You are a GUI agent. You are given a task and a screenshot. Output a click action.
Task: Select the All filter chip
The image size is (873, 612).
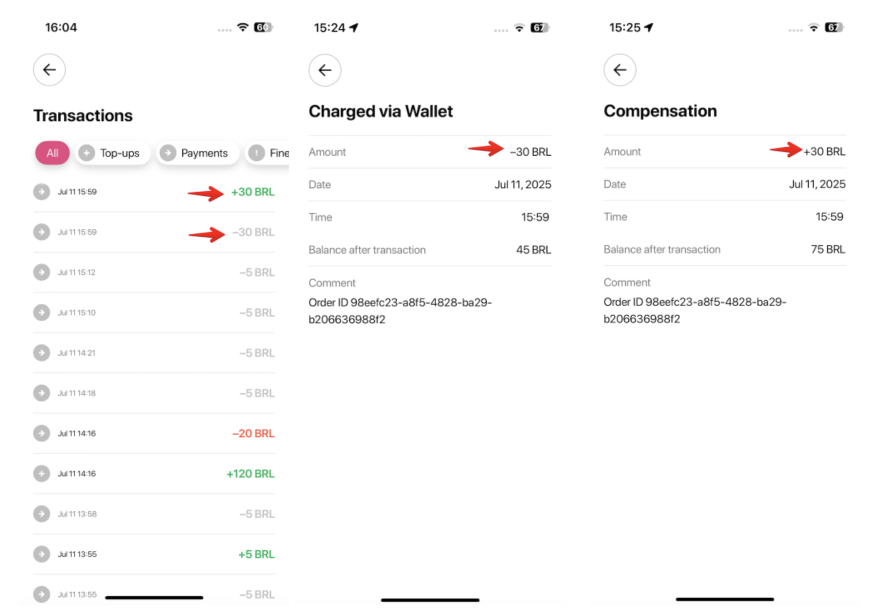click(x=52, y=153)
